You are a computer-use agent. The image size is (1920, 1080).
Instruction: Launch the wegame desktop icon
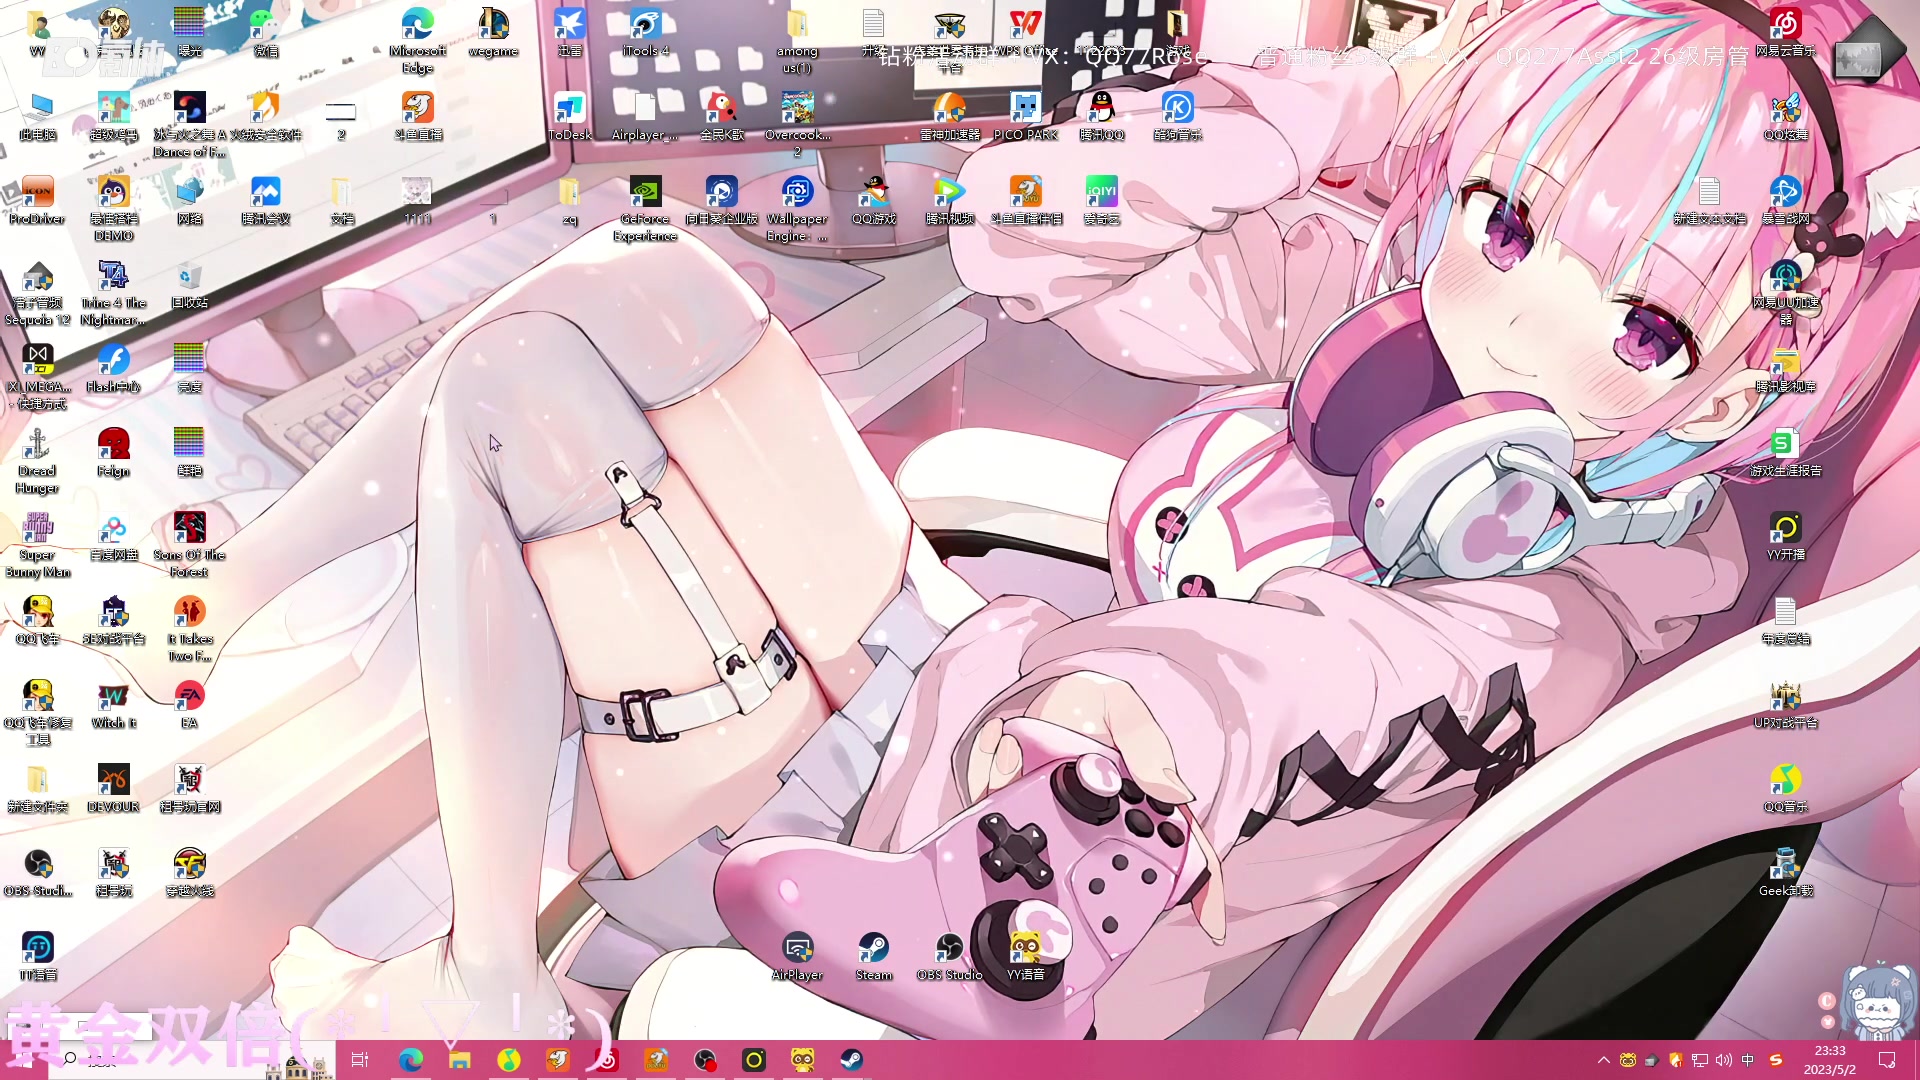(x=493, y=32)
